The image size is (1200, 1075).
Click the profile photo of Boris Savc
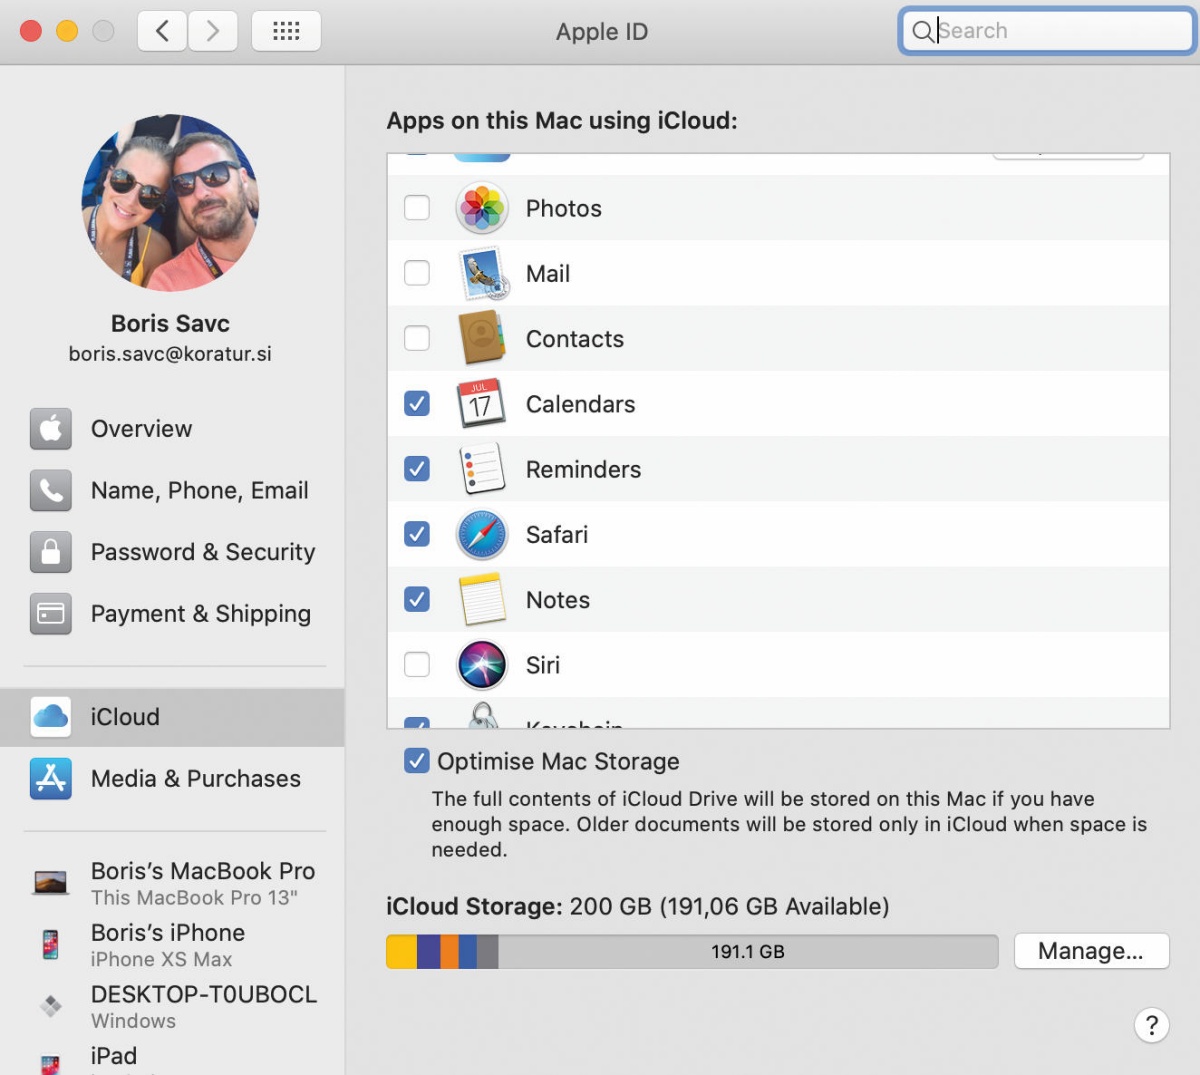tap(170, 202)
